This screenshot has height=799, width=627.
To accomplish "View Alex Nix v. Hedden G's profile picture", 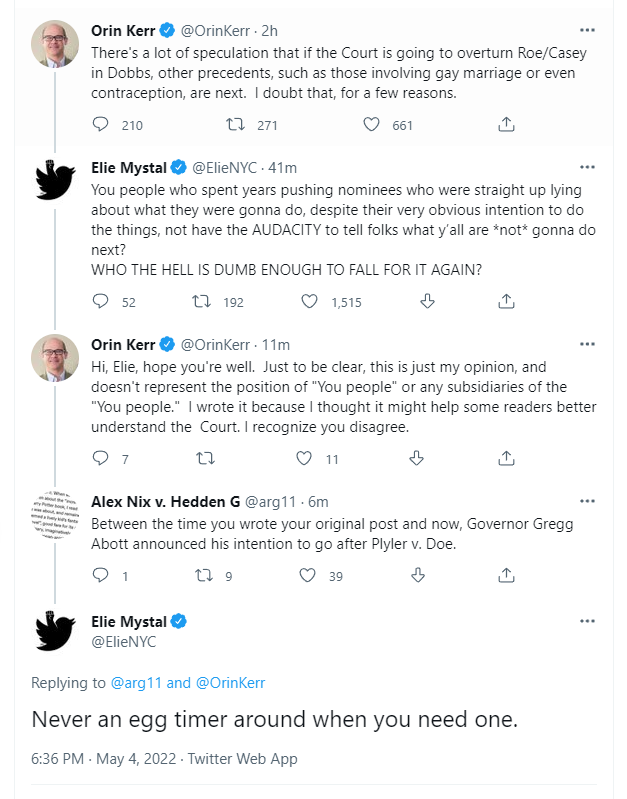I will tap(55, 516).
